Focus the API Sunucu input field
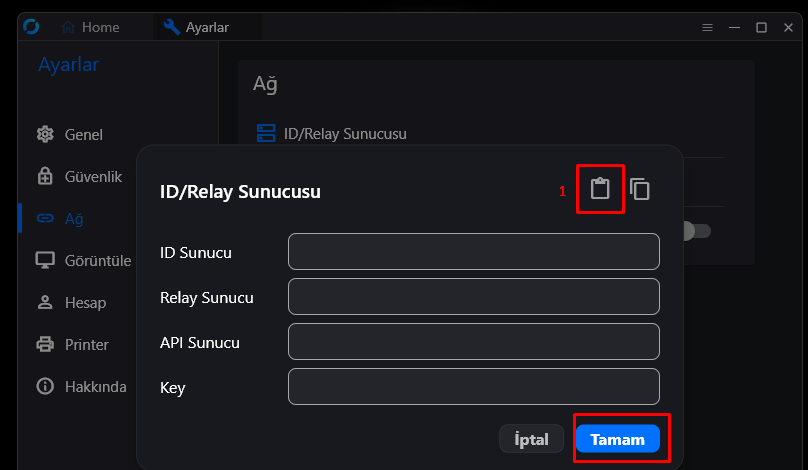Screen dimensions: 808x470 (x=474, y=341)
